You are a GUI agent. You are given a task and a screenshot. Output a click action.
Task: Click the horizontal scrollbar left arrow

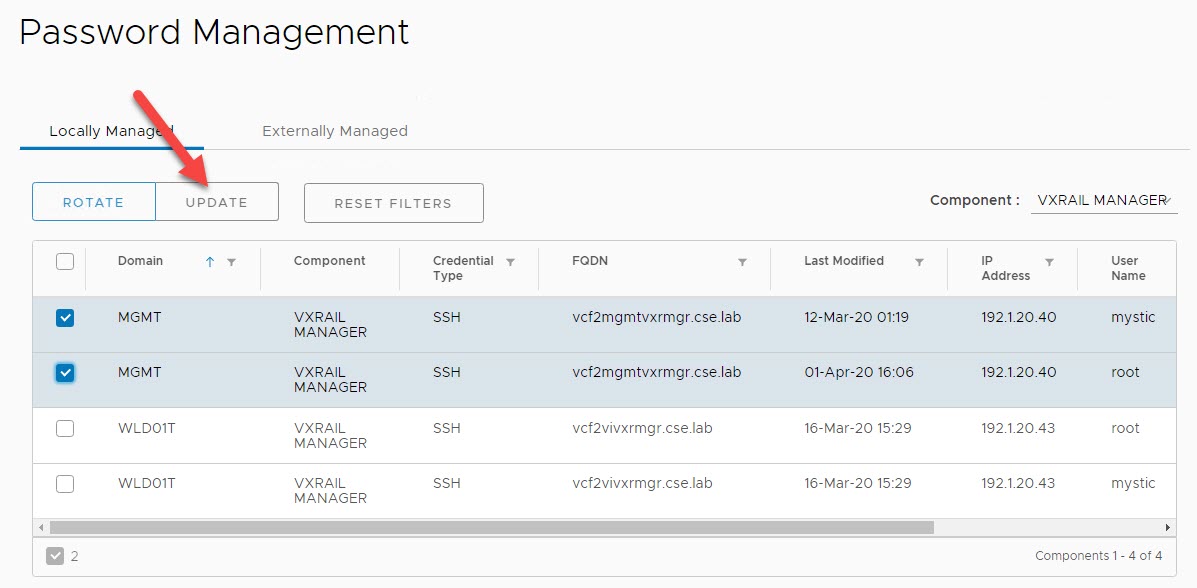(x=41, y=527)
